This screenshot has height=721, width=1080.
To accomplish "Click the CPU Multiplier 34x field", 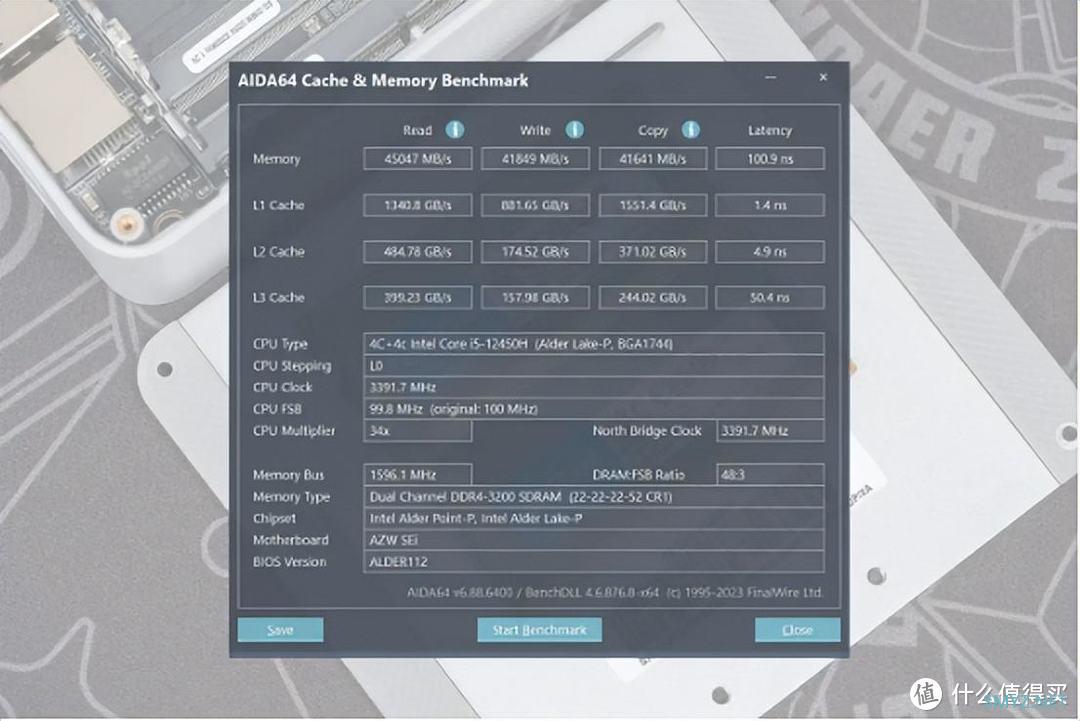I will coord(417,431).
